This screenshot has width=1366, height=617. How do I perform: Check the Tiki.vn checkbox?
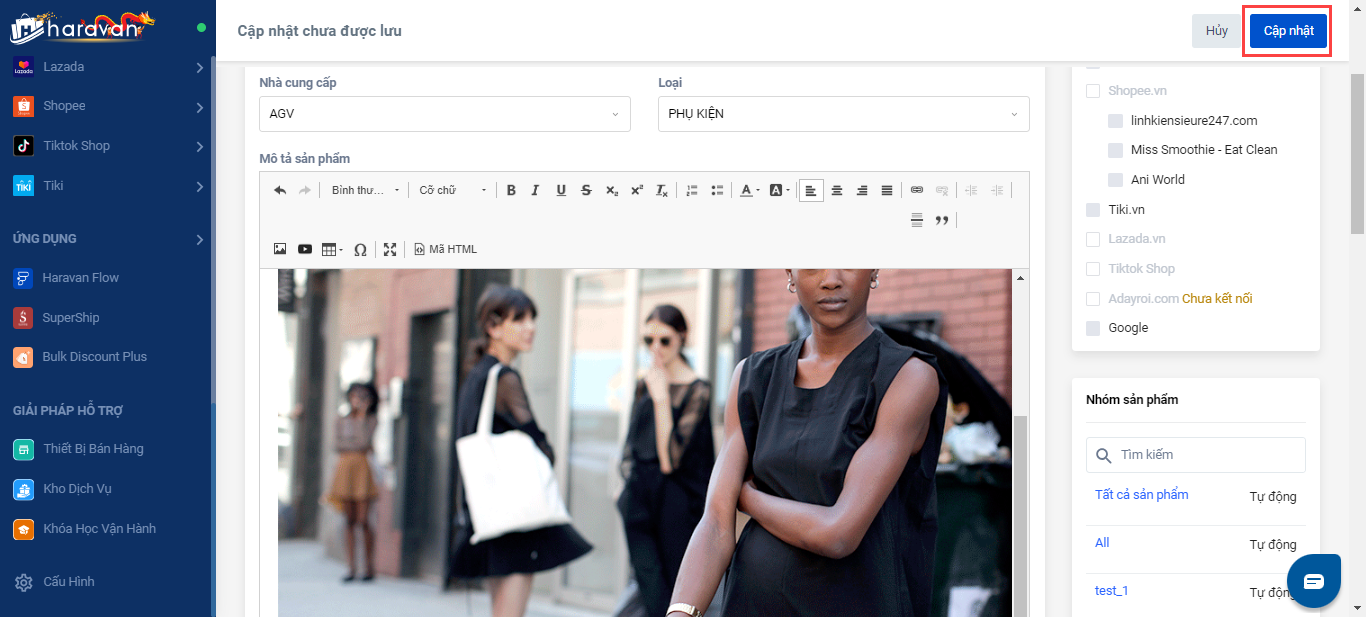(1093, 210)
